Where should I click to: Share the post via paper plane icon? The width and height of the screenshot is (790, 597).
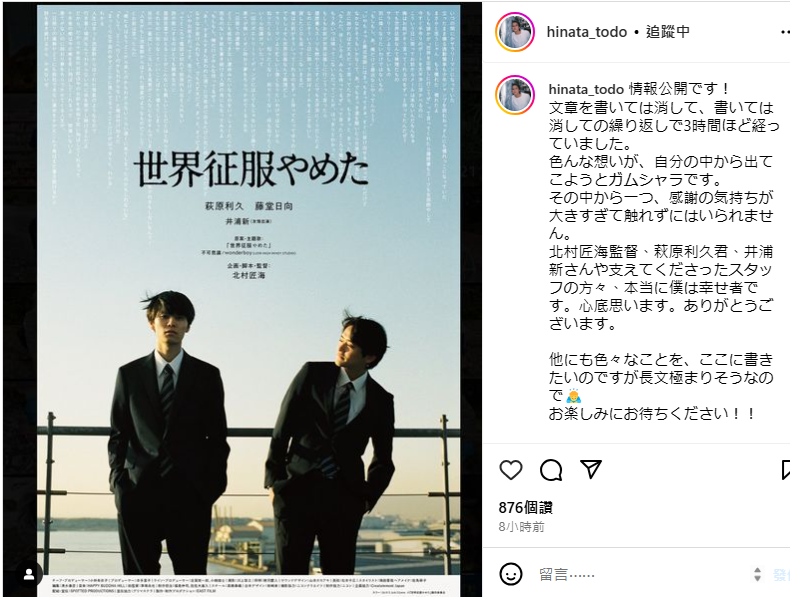point(590,469)
